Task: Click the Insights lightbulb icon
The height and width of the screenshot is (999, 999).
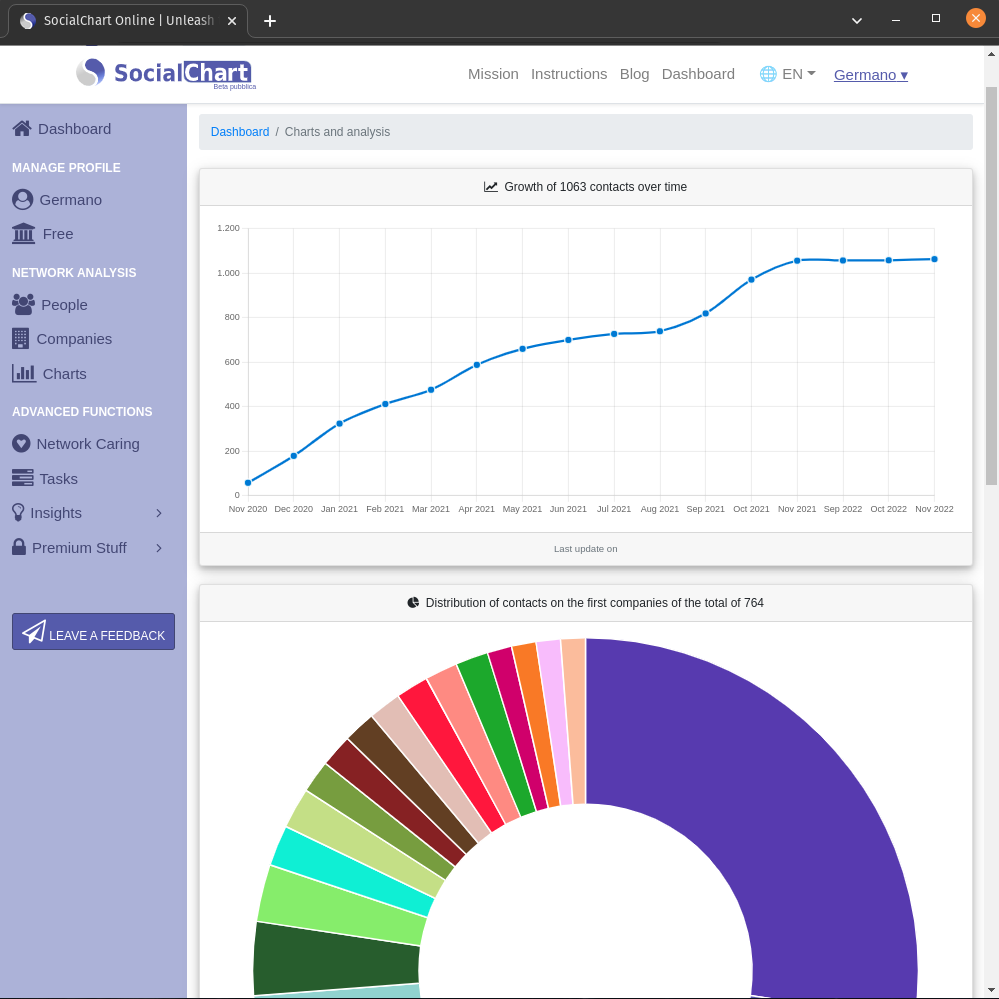Action: coord(18,512)
